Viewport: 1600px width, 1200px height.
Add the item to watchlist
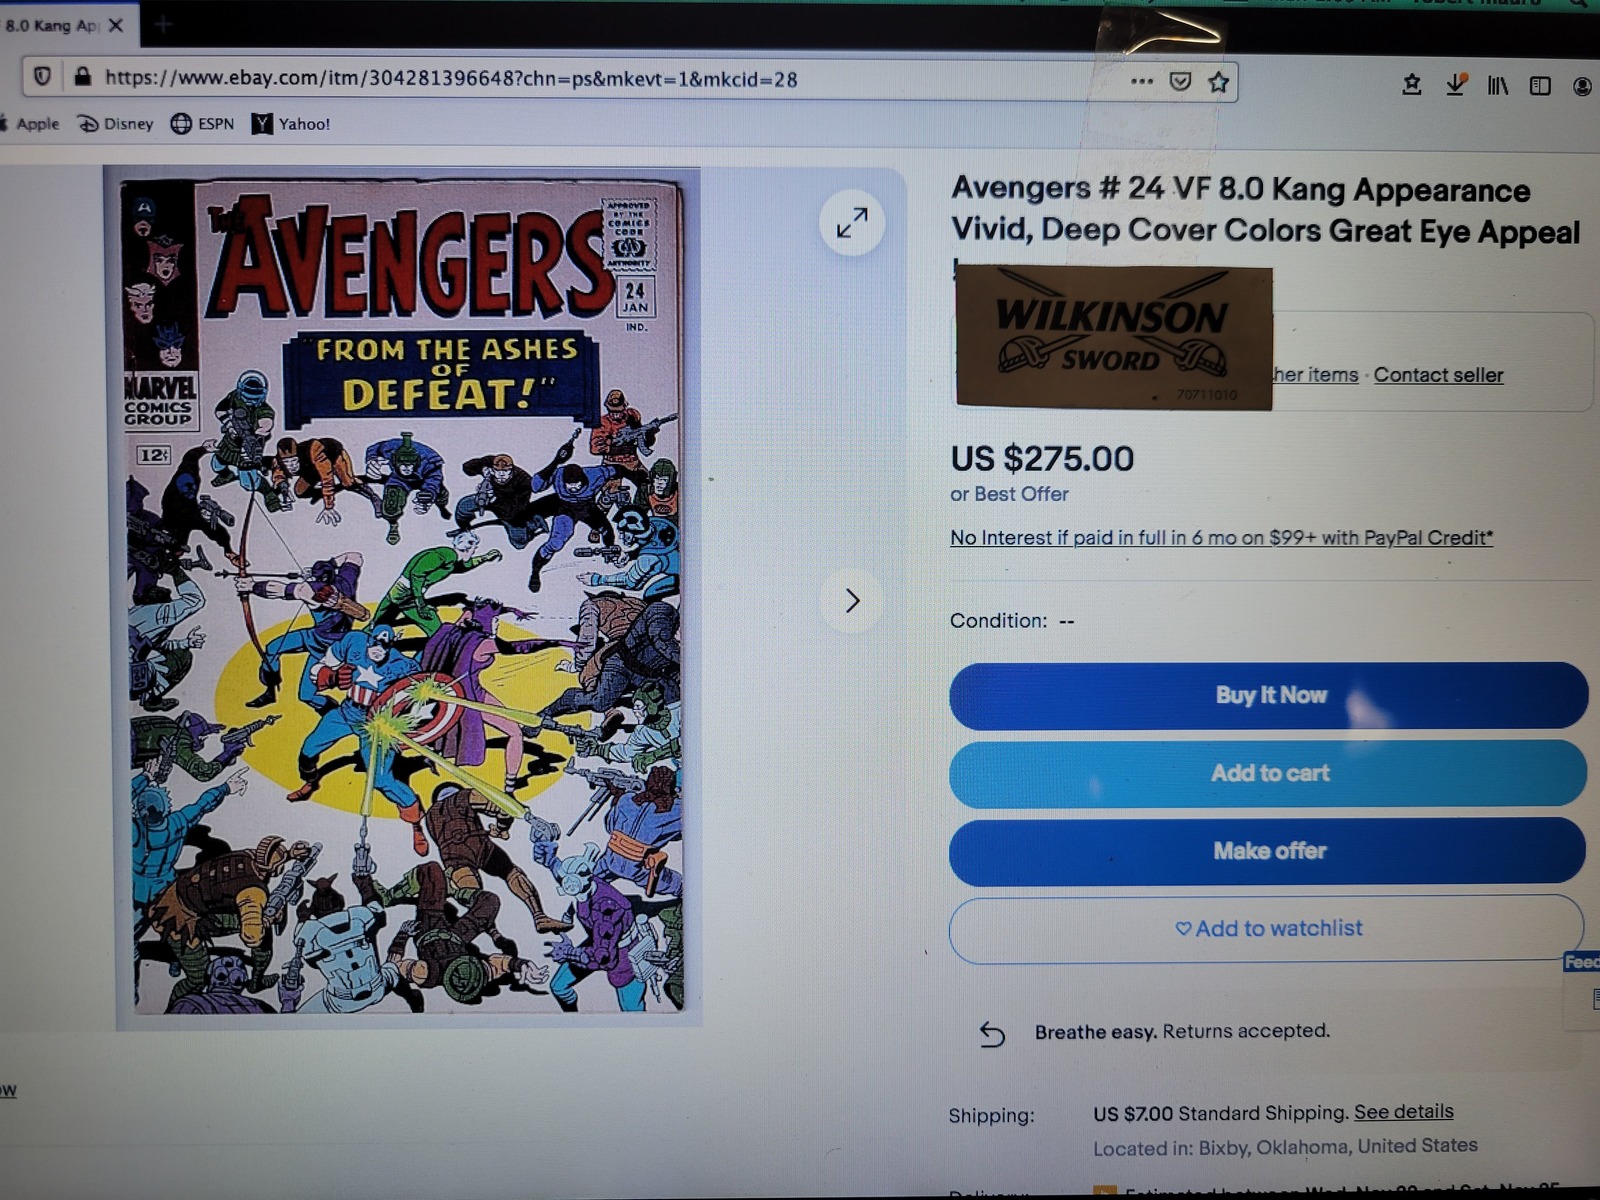pyautogui.click(x=1267, y=929)
